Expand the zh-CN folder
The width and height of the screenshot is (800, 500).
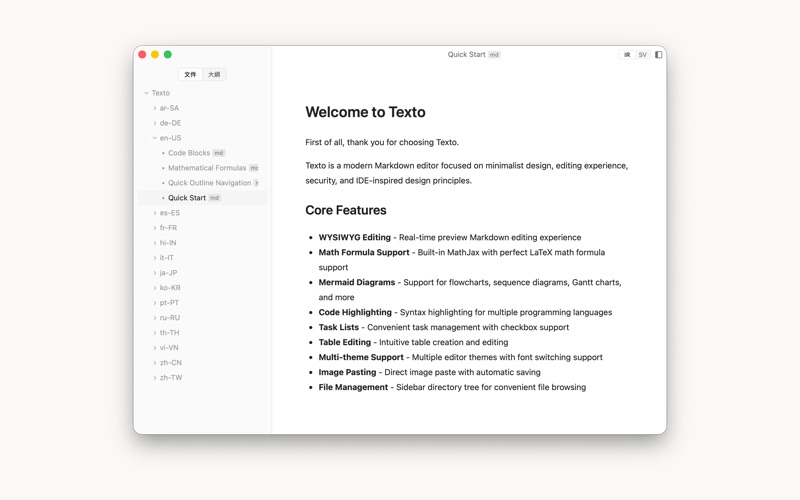[155, 362]
